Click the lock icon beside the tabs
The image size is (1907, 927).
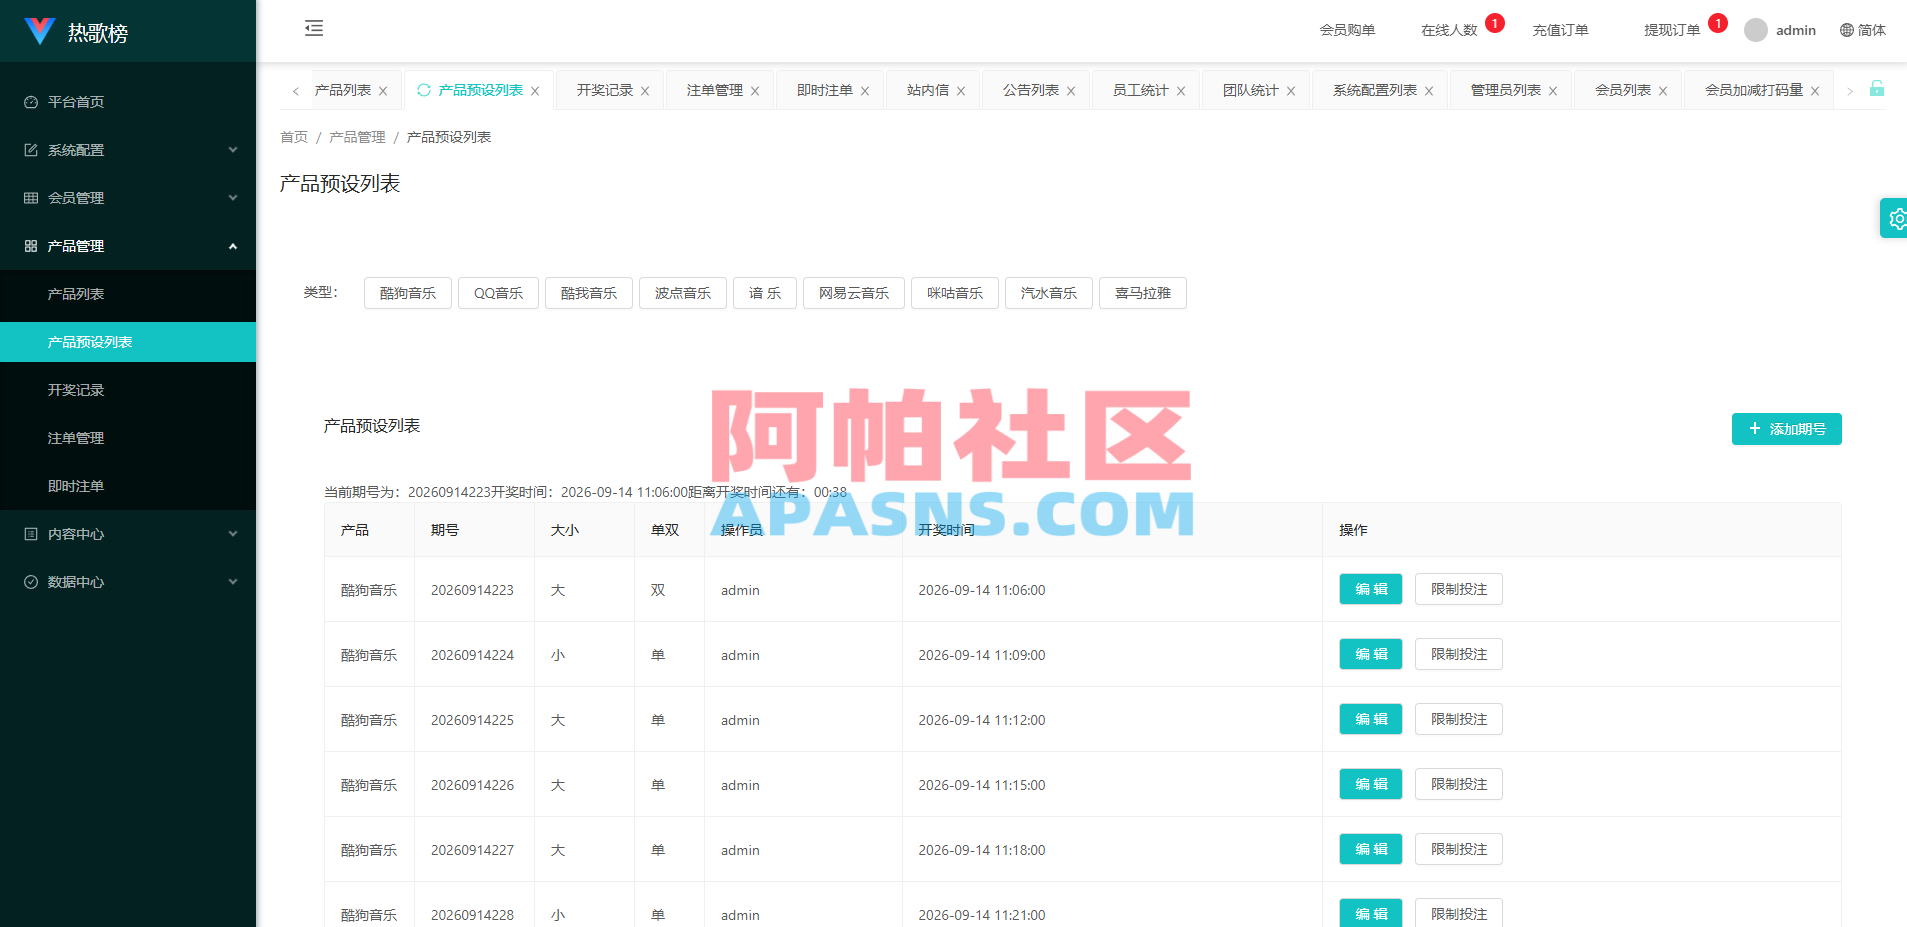pos(1877,88)
